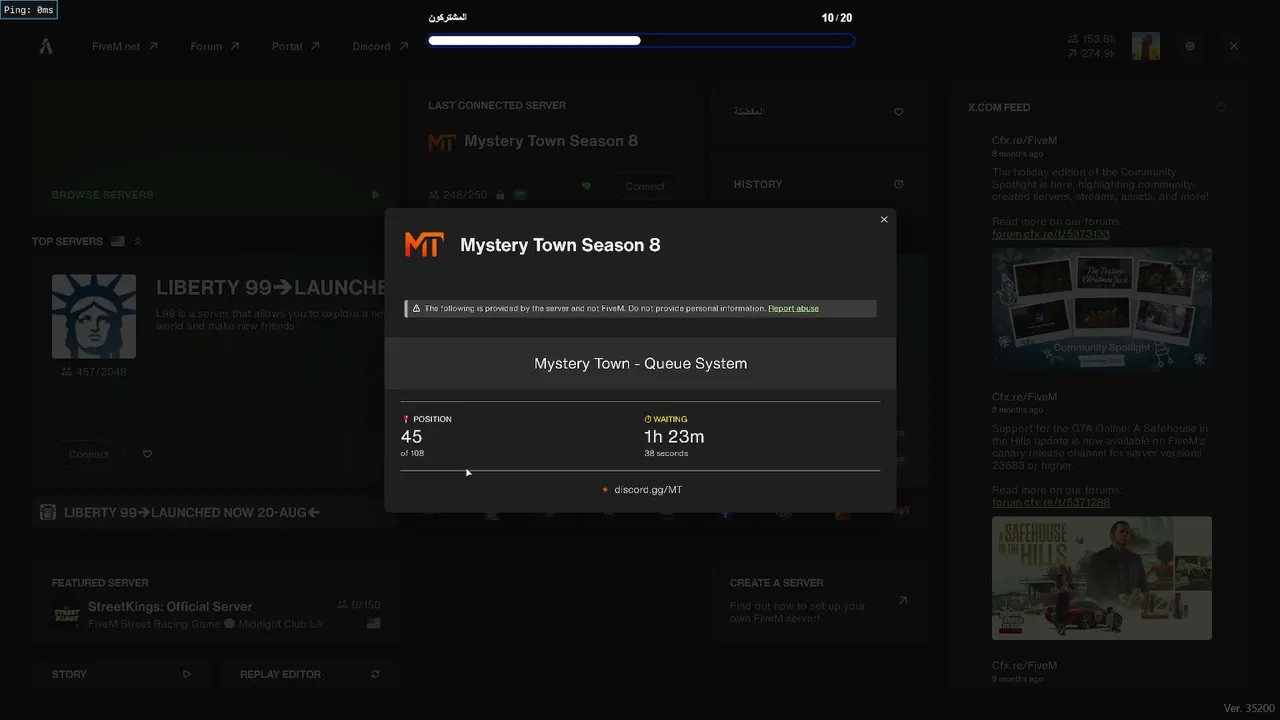Image resolution: width=1280 pixels, height=720 pixels.
Task: Click Connect on the Liberty 99 card
Action: pyautogui.click(x=89, y=454)
